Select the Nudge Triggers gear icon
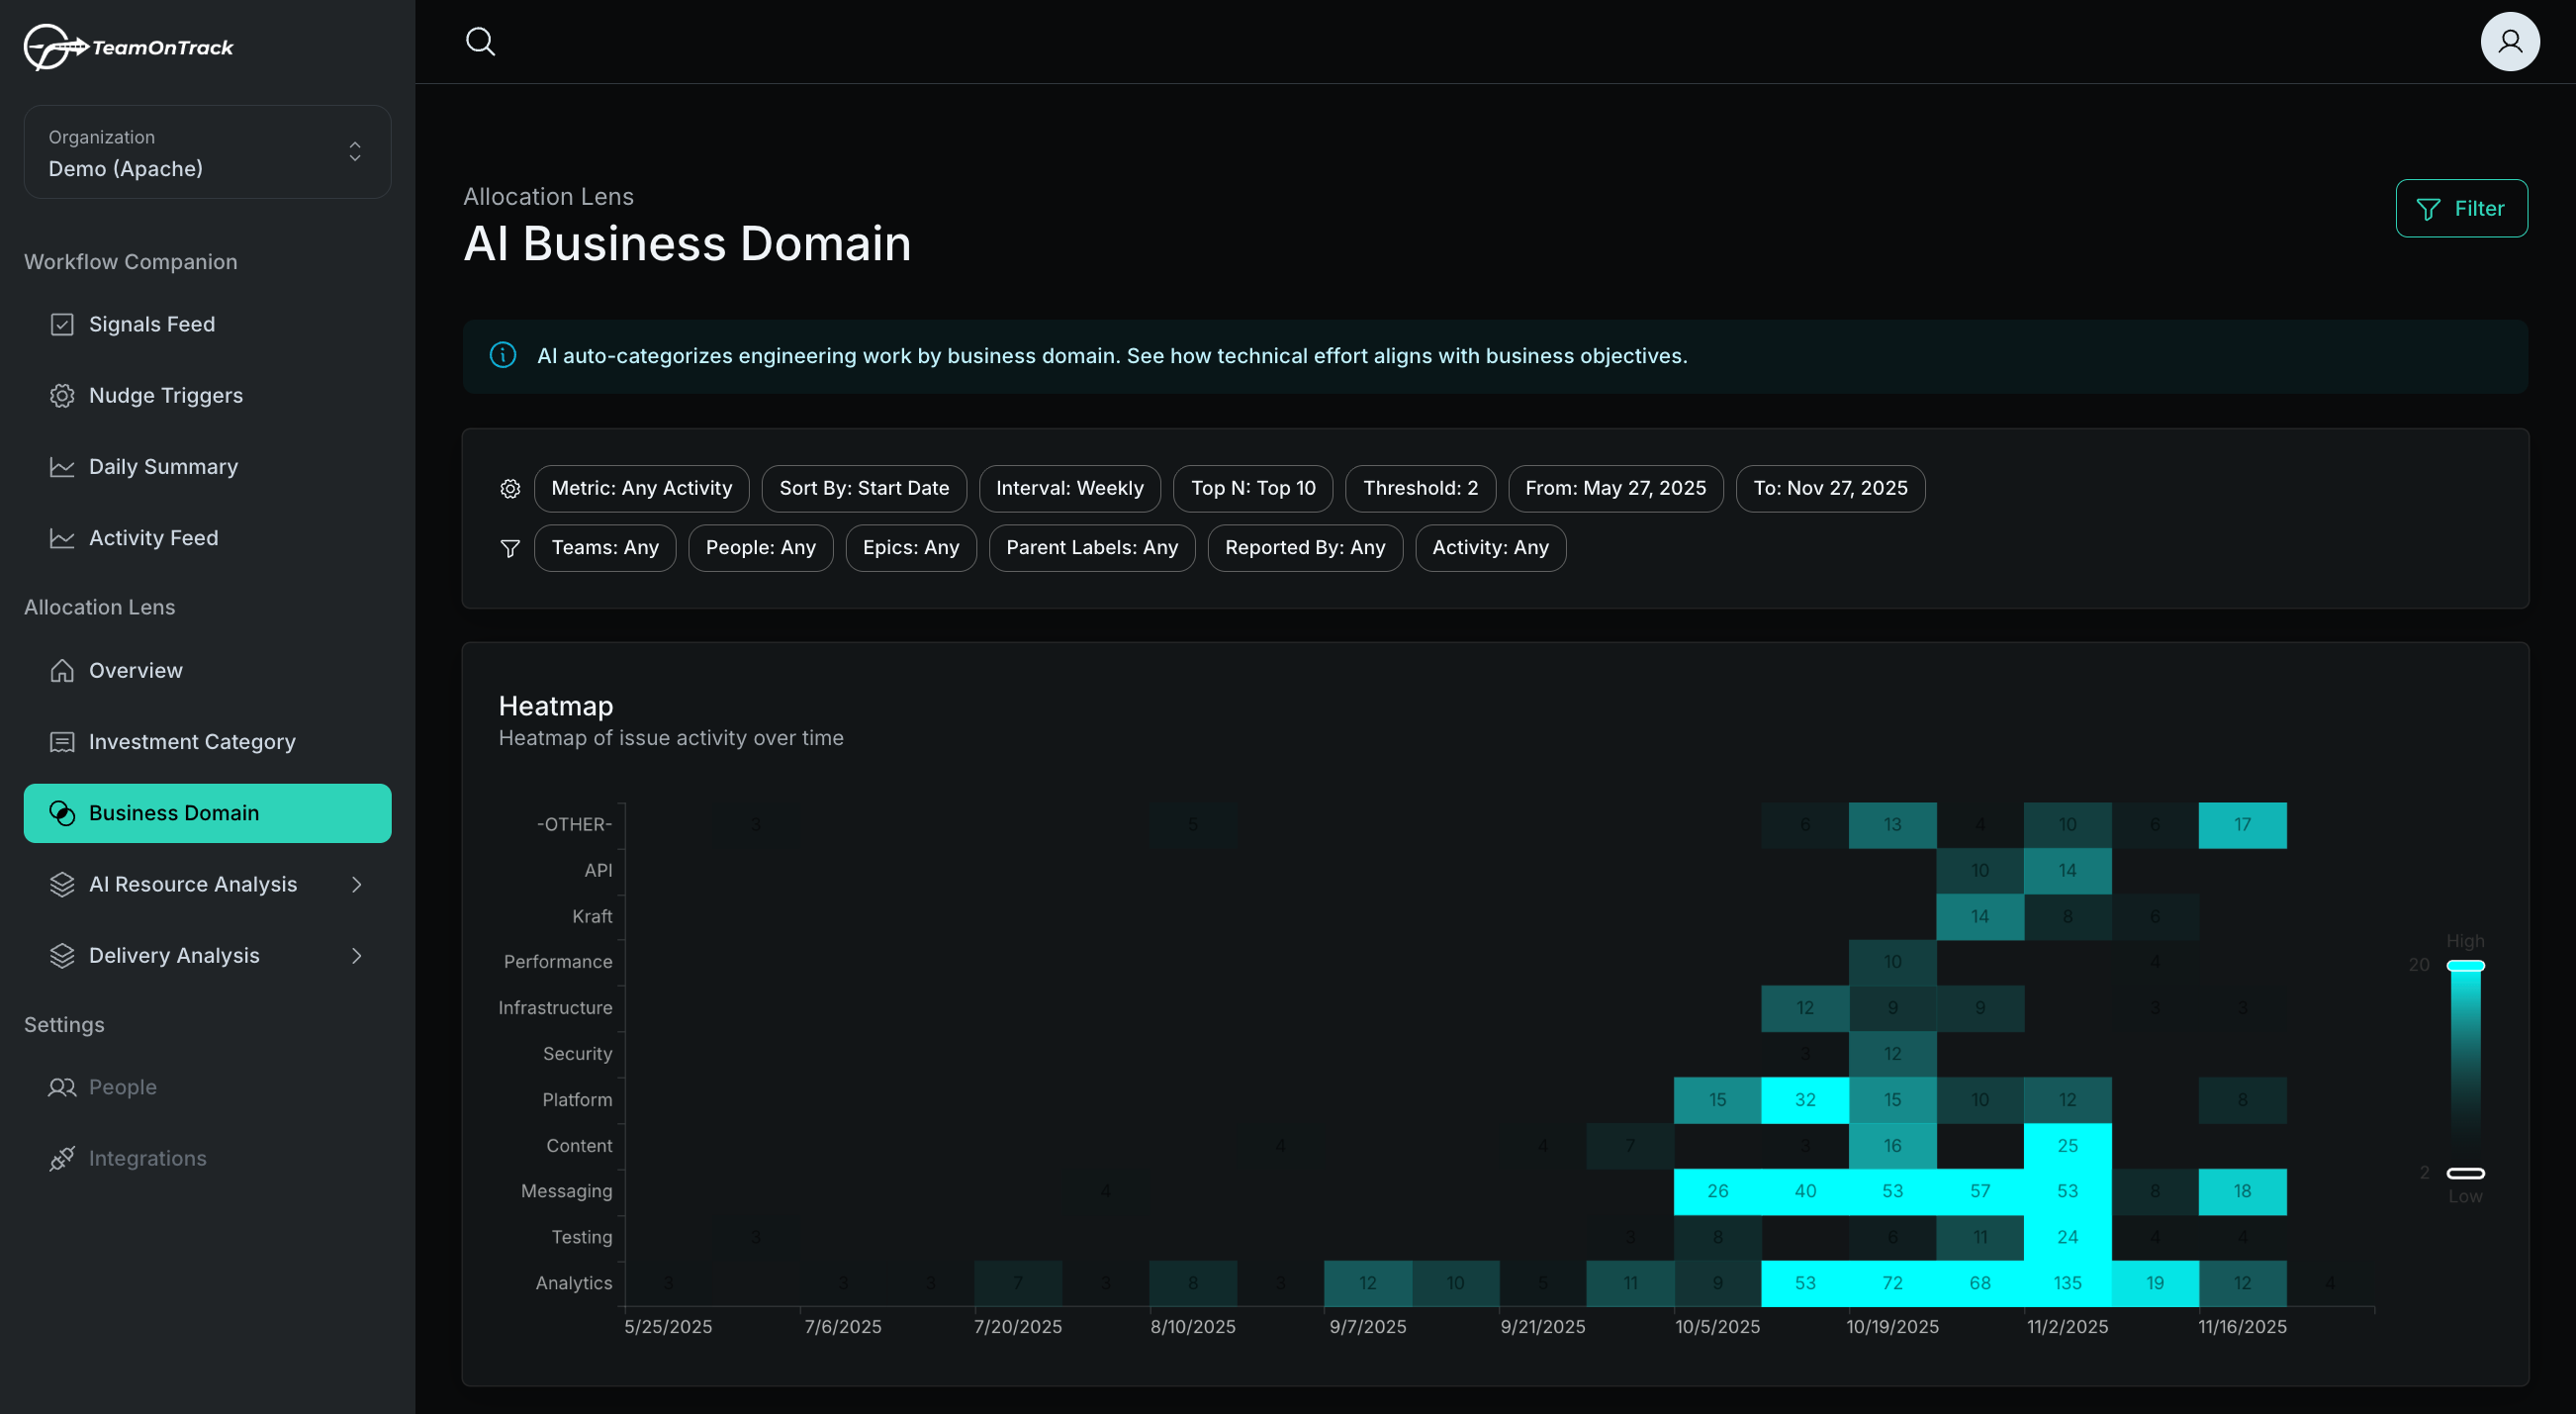Image resolution: width=2576 pixels, height=1414 pixels. tap(62, 395)
